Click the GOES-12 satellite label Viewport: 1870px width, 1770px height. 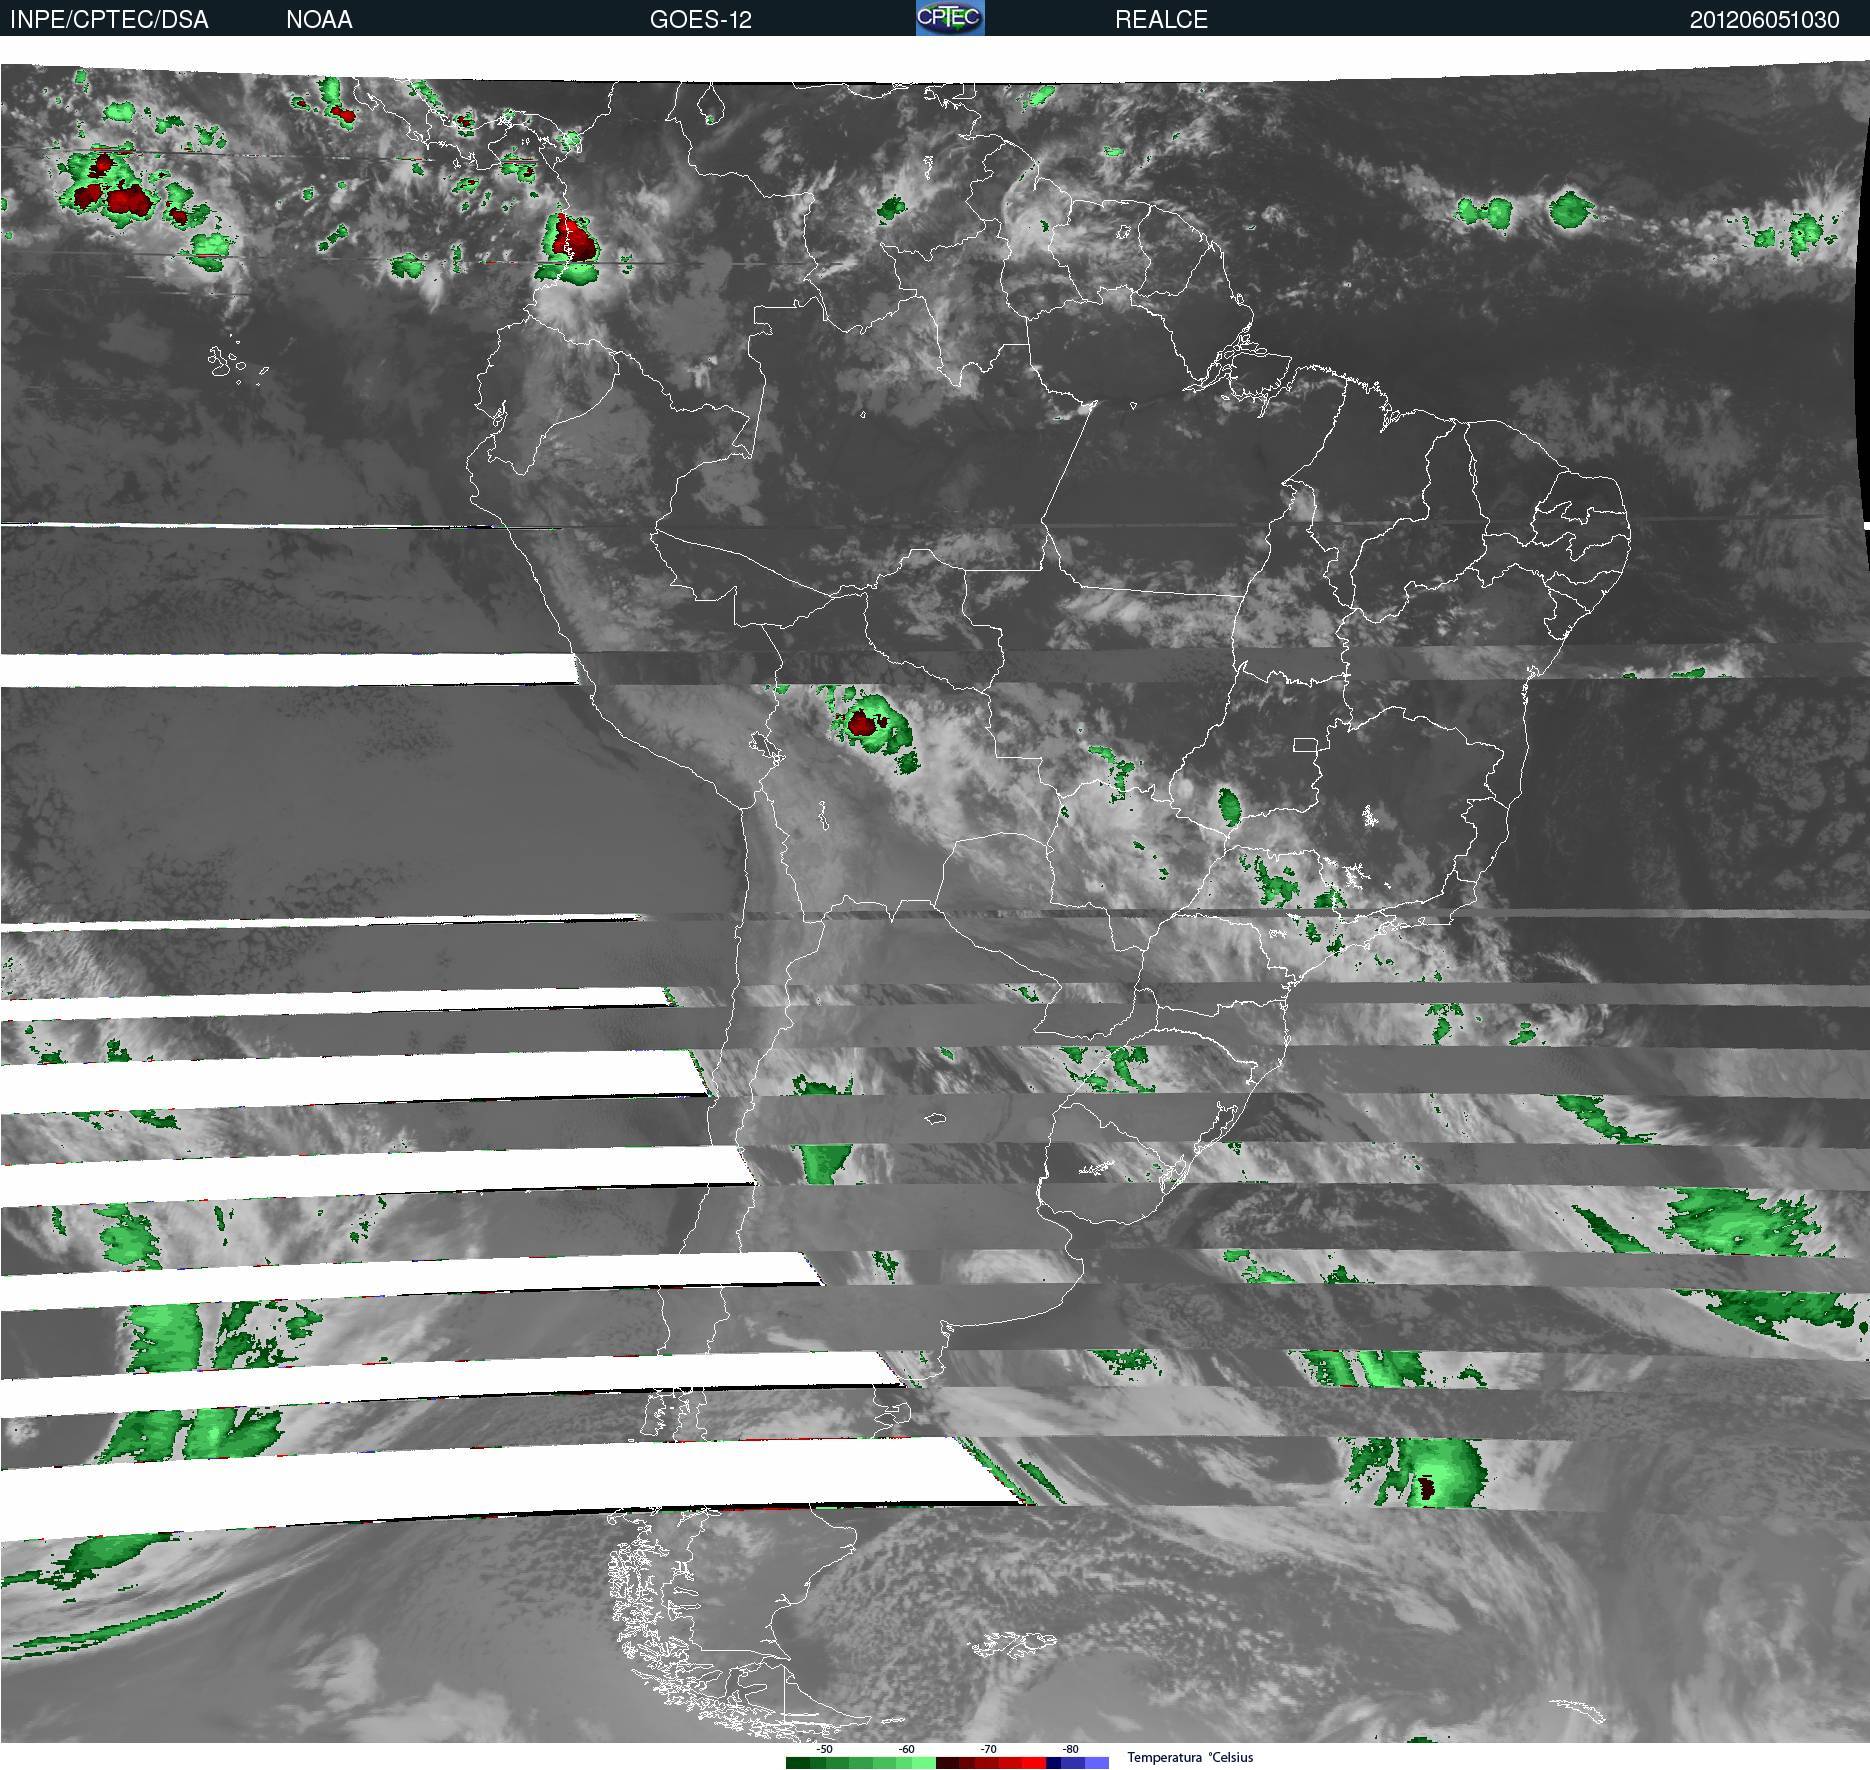700,20
